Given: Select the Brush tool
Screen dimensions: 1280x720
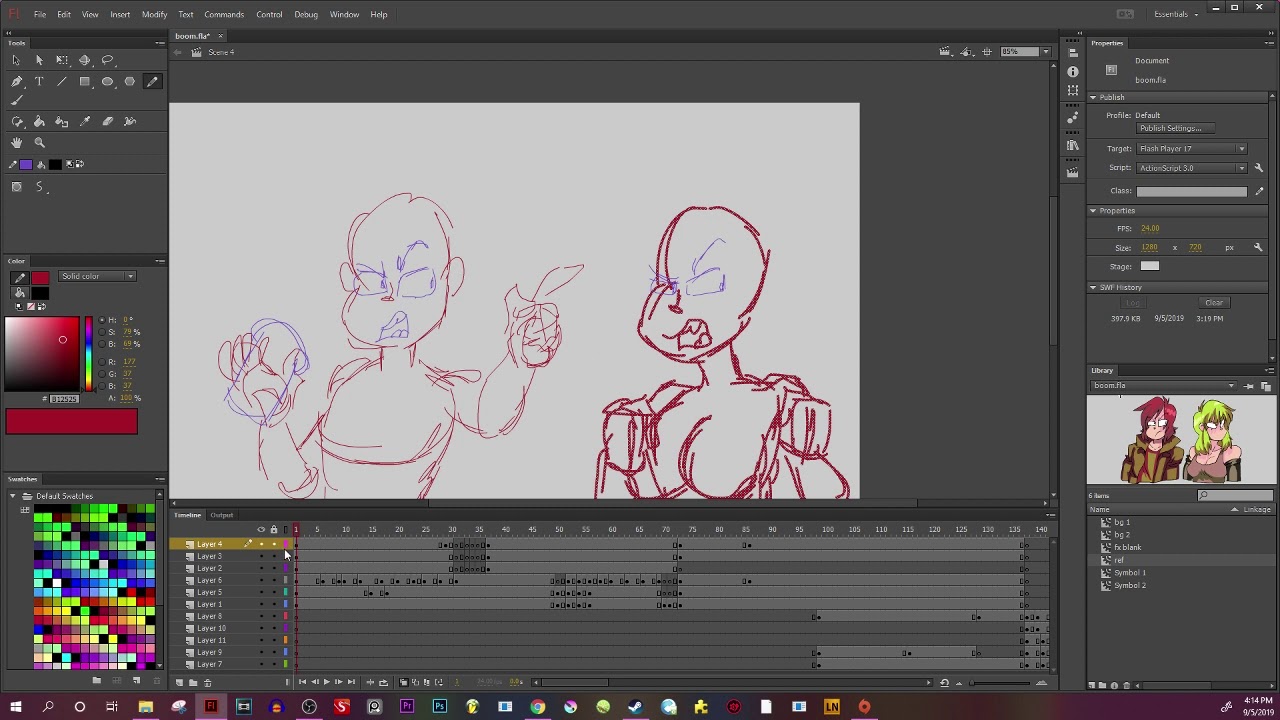Looking at the screenshot, I should [16, 100].
